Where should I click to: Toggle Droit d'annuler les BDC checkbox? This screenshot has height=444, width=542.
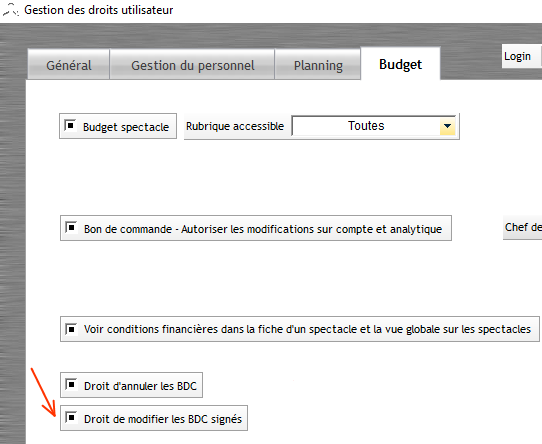click(71, 384)
